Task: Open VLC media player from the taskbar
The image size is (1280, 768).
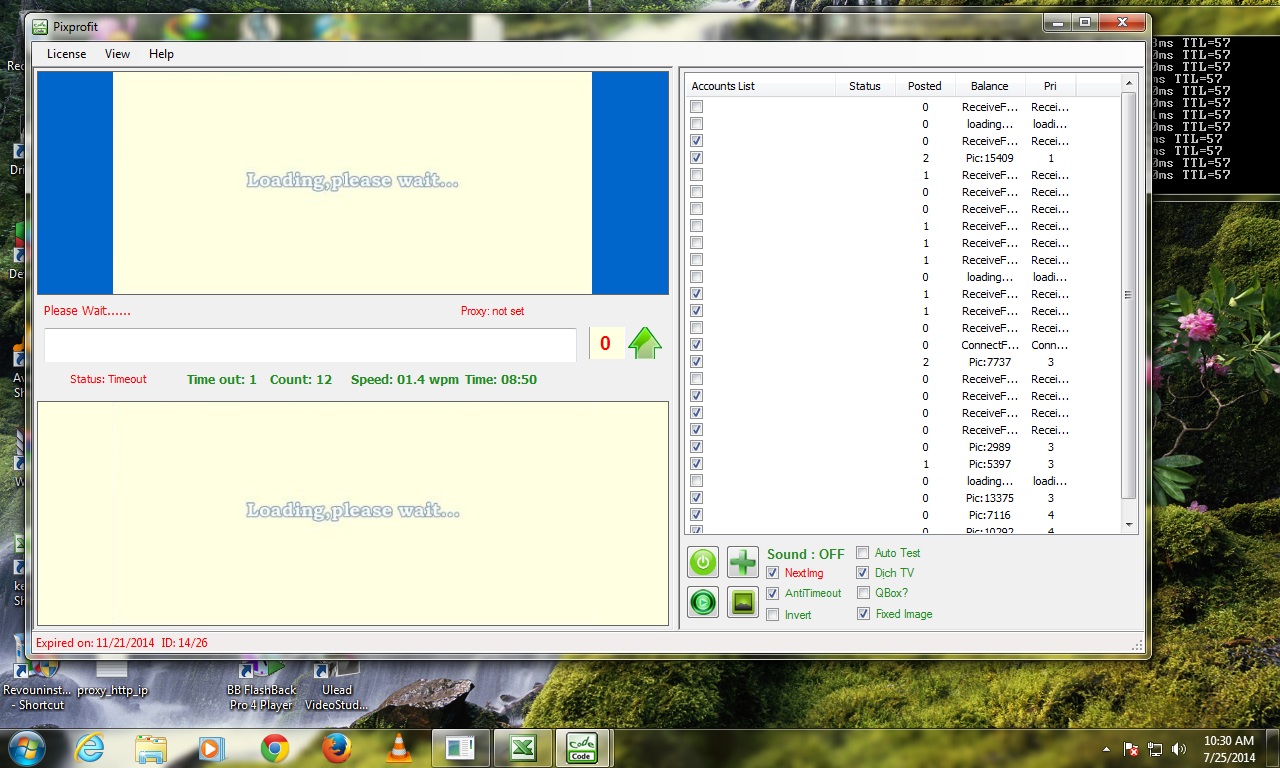Action: [x=399, y=748]
